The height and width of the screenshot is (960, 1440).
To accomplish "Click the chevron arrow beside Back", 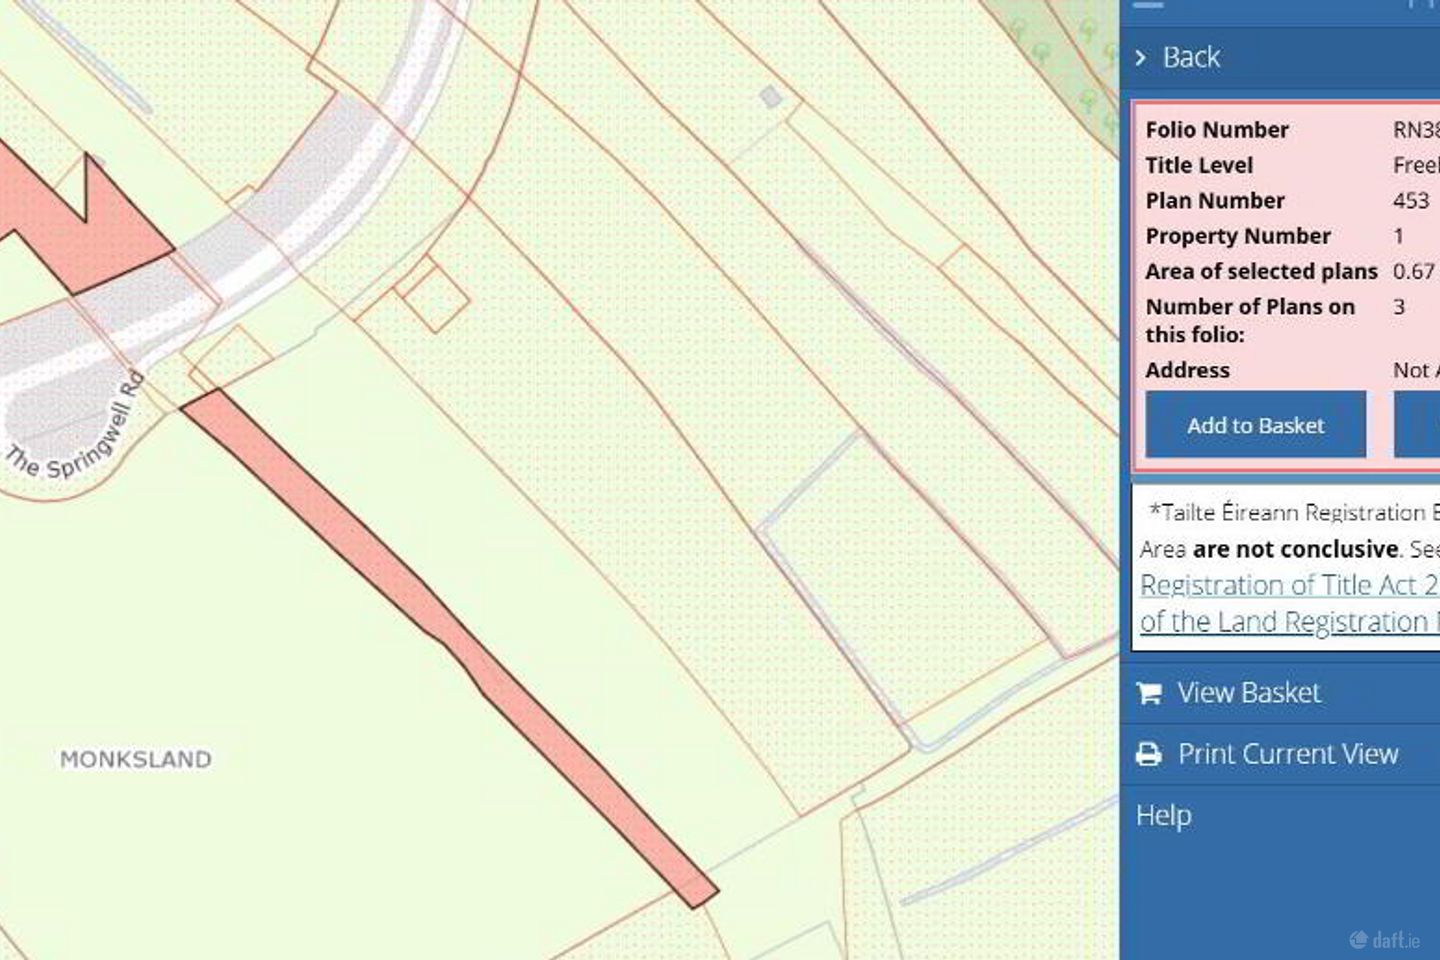I will [x=1144, y=58].
